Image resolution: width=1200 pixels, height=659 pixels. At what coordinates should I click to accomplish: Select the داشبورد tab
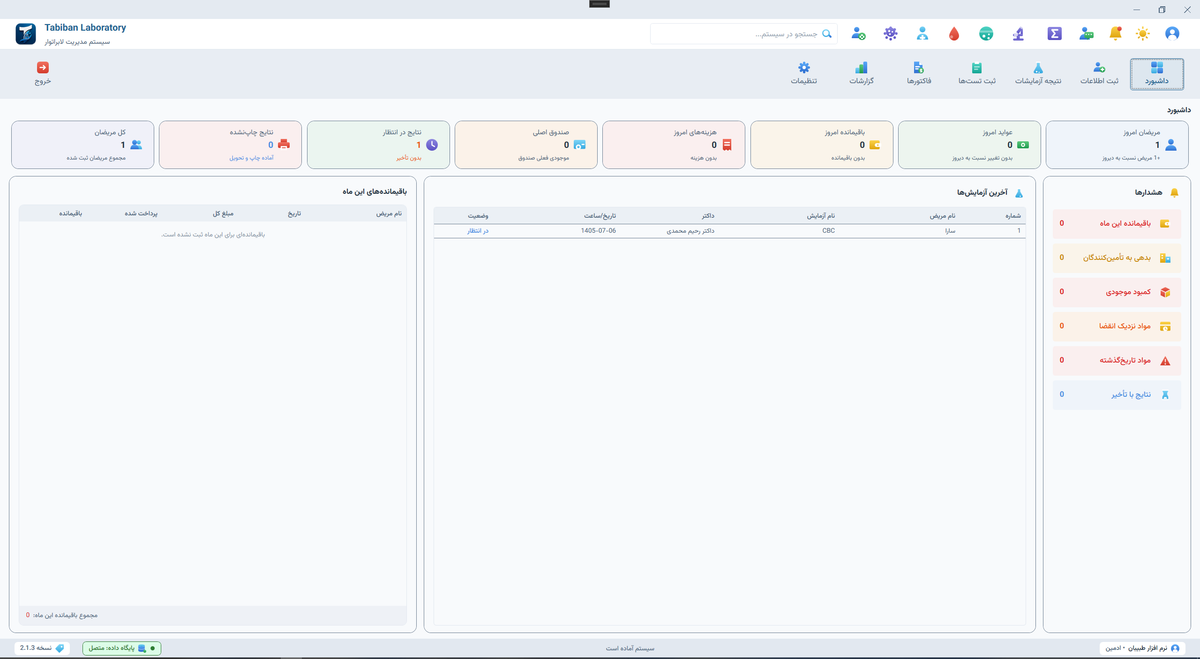click(x=1156, y=74)
